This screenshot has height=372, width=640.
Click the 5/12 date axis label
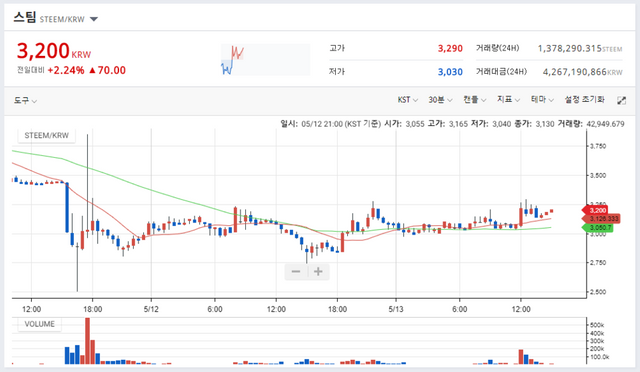151,309
